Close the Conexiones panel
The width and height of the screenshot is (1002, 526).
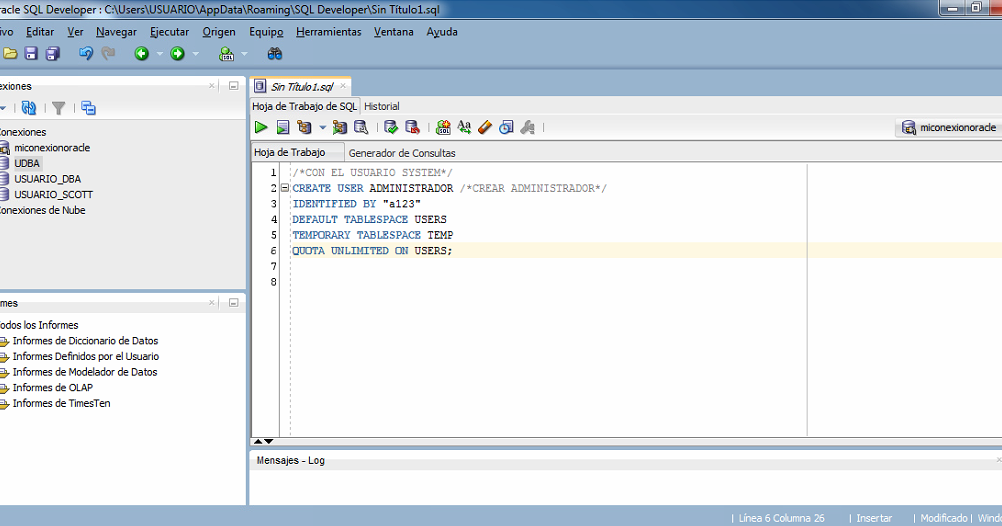coord(212,86)
